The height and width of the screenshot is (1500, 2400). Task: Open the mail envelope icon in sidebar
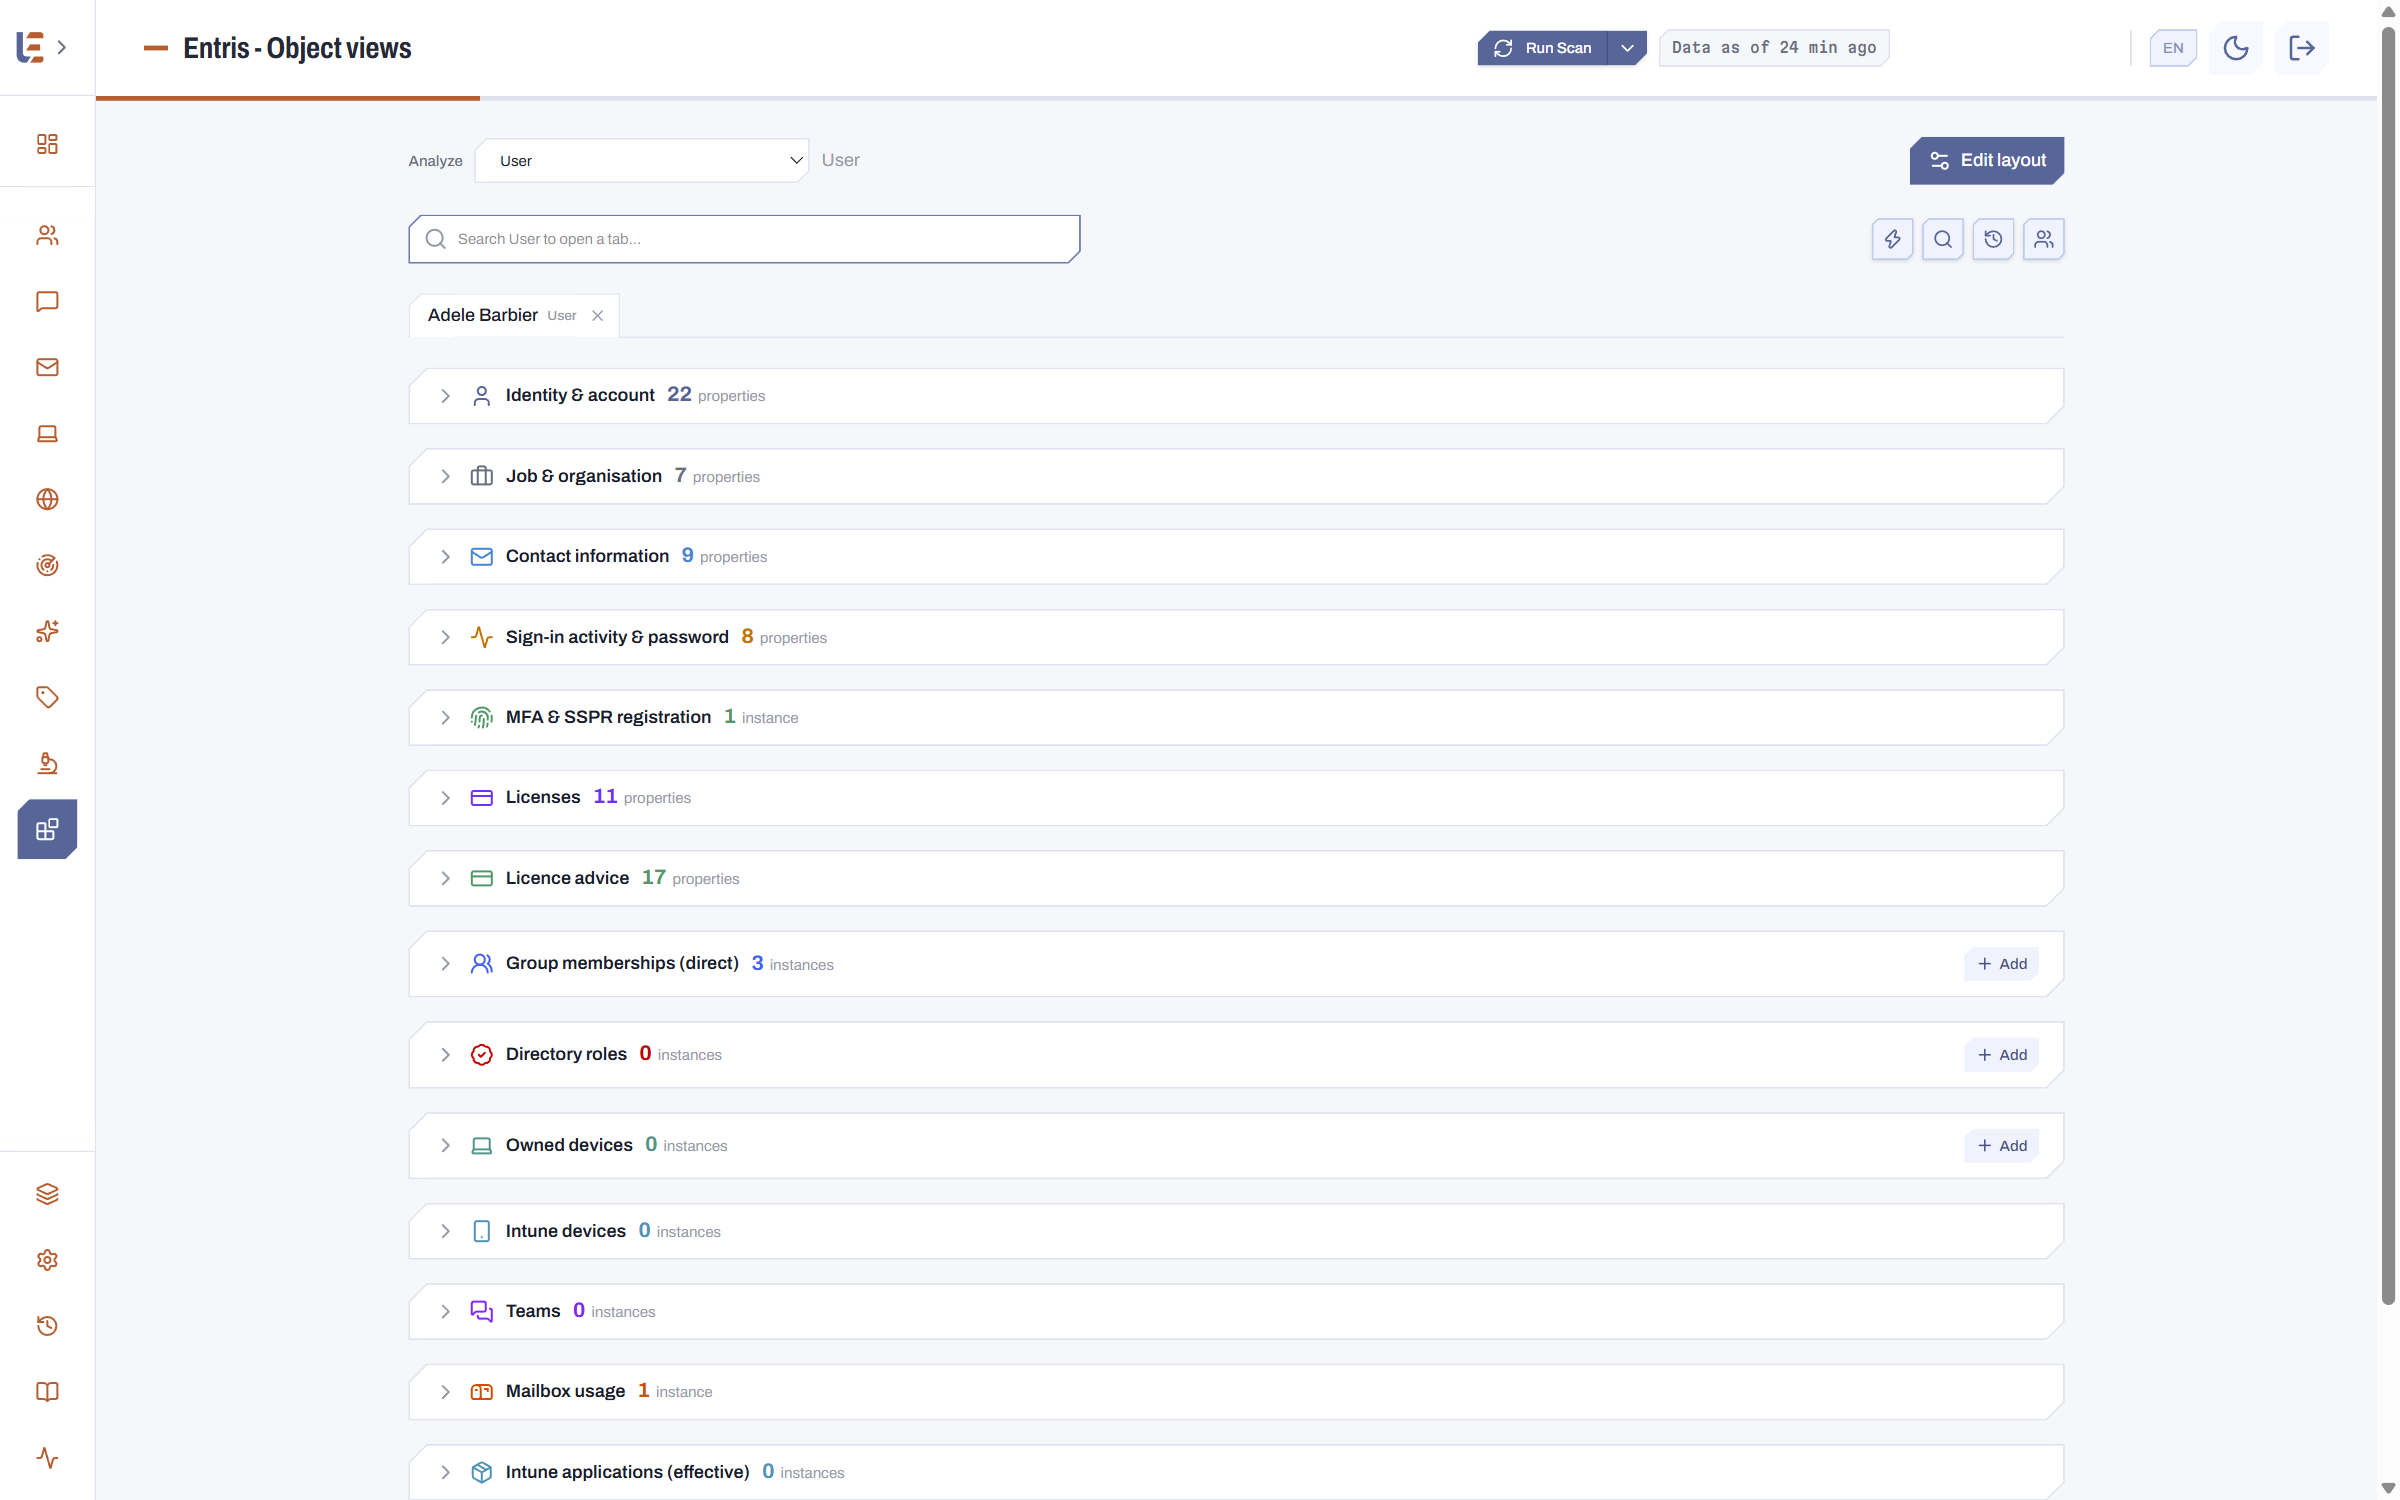tap(47, 367)
